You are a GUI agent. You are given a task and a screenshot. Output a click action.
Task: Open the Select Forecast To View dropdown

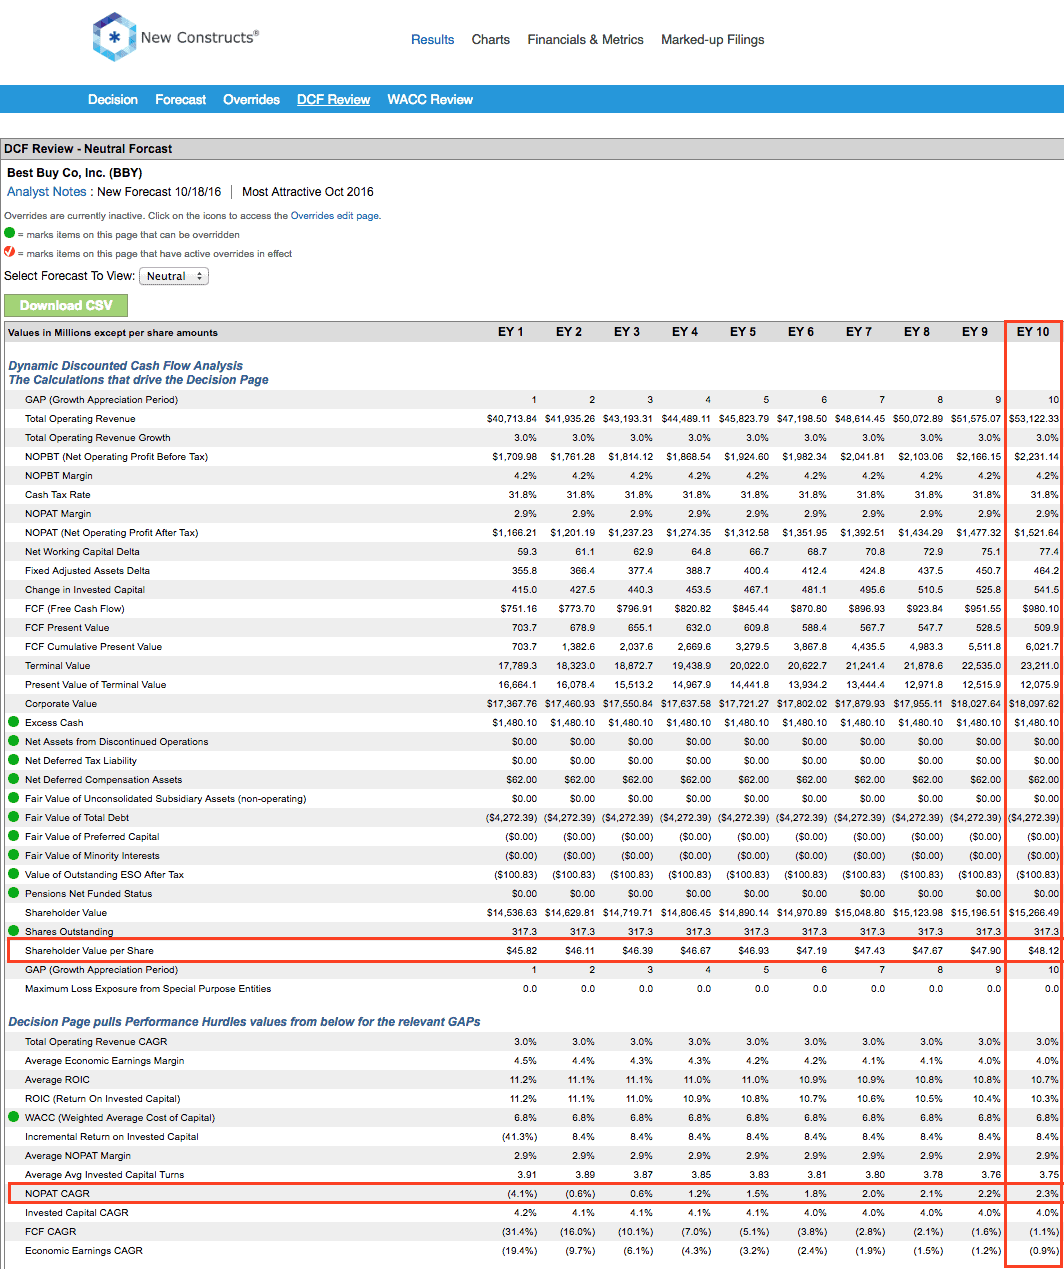174,276
